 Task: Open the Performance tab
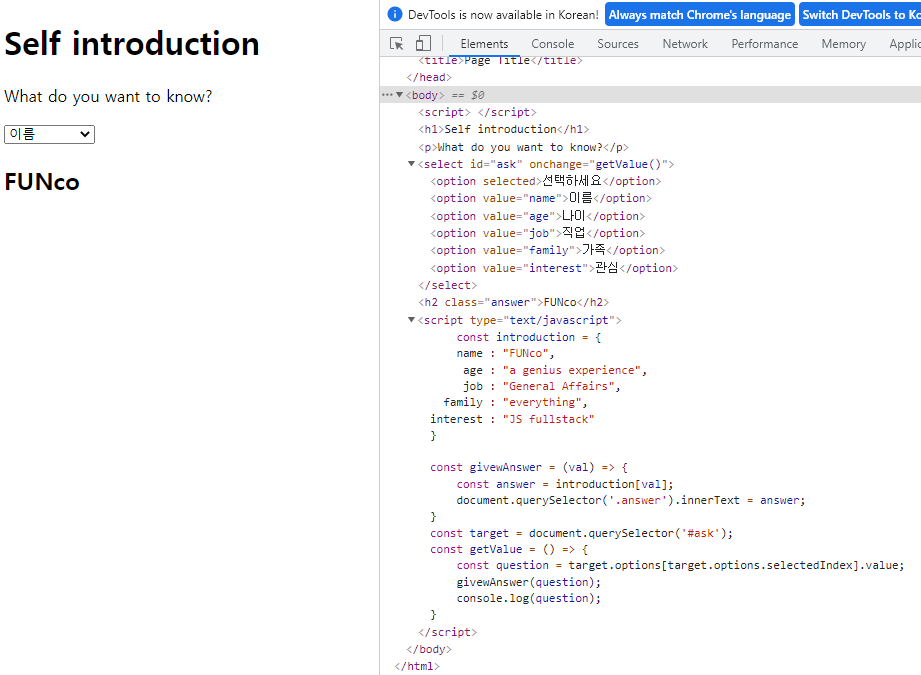coord(764,43)
